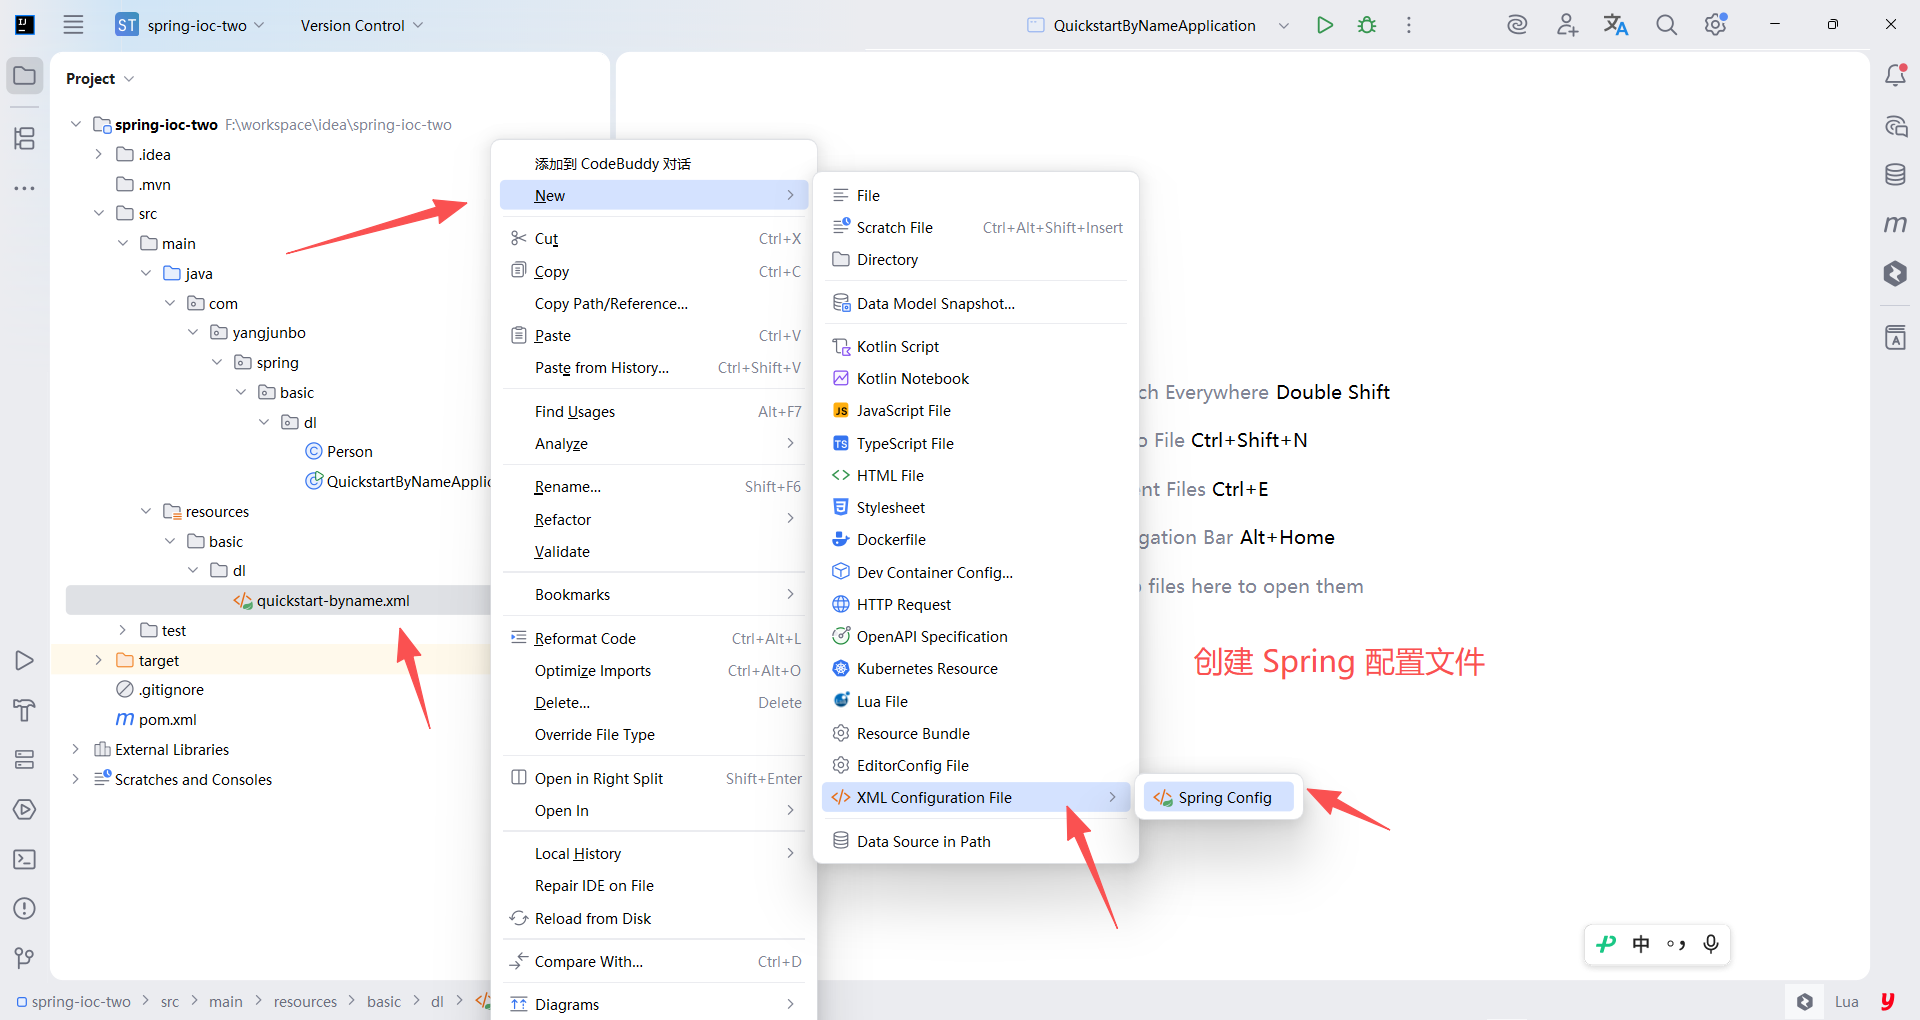1920x1020 pixels.
Task: Select the Person class in project tree
Action: pos(349,451)
